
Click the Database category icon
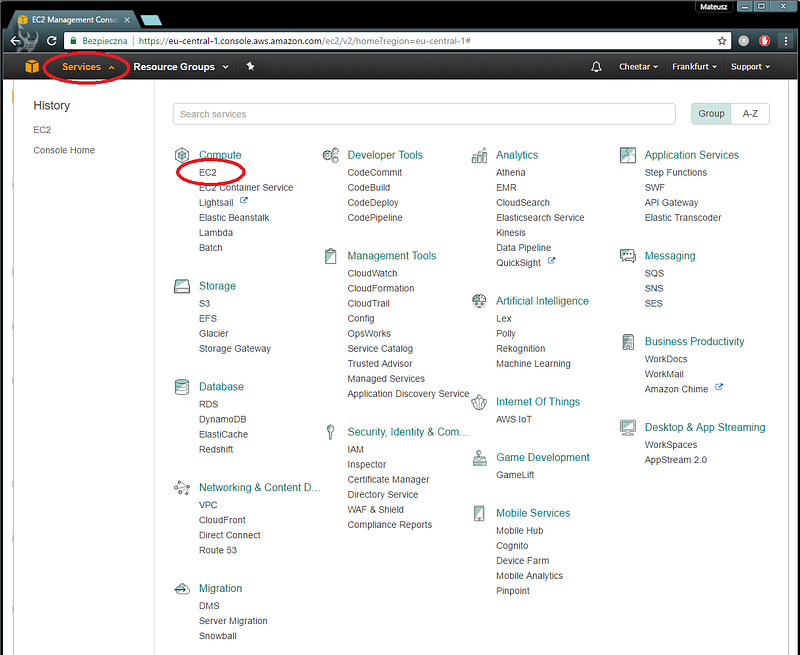point(182,387)
